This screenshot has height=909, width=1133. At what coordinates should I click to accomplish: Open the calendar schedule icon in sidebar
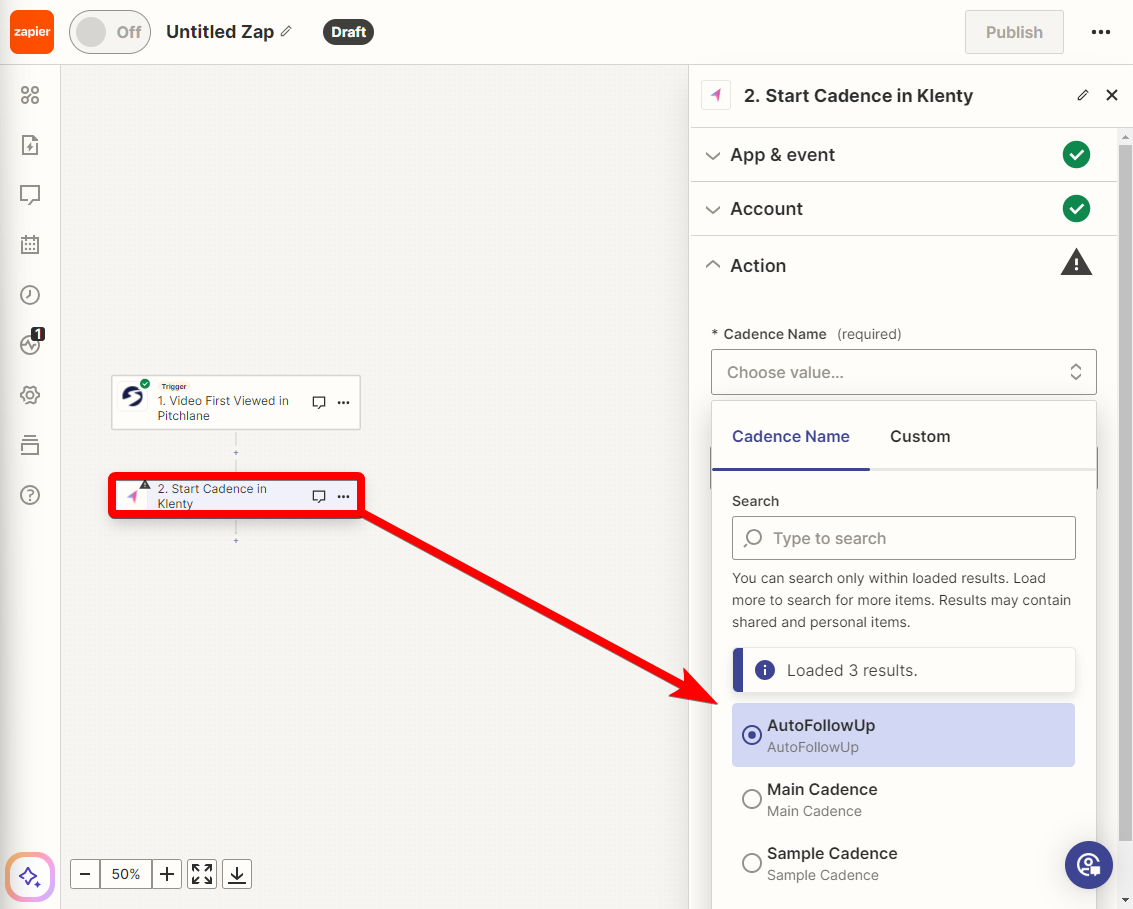tap(30, 245)
